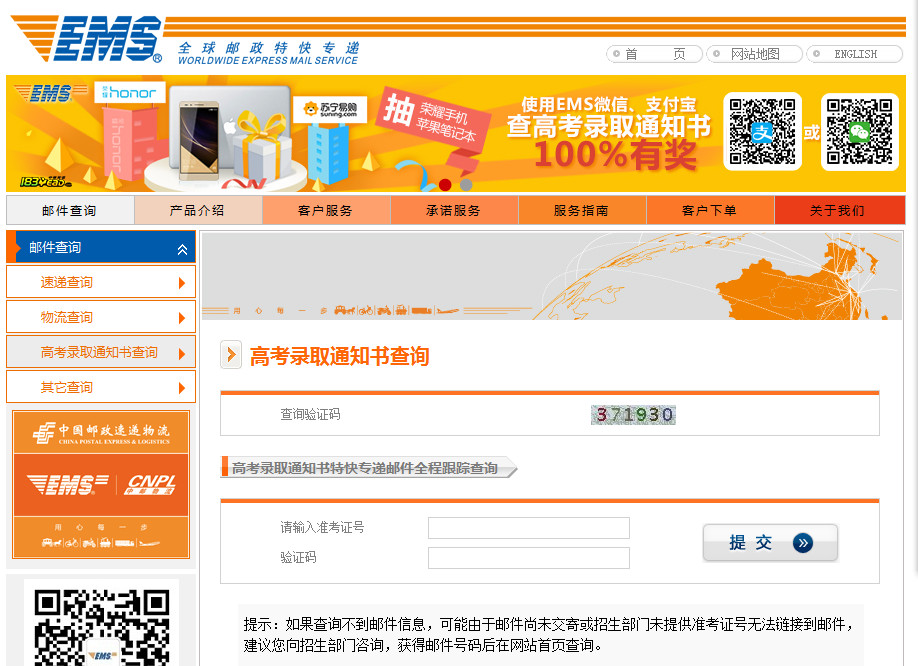Expand the 速递查询 sidebar item

[181, 283]
